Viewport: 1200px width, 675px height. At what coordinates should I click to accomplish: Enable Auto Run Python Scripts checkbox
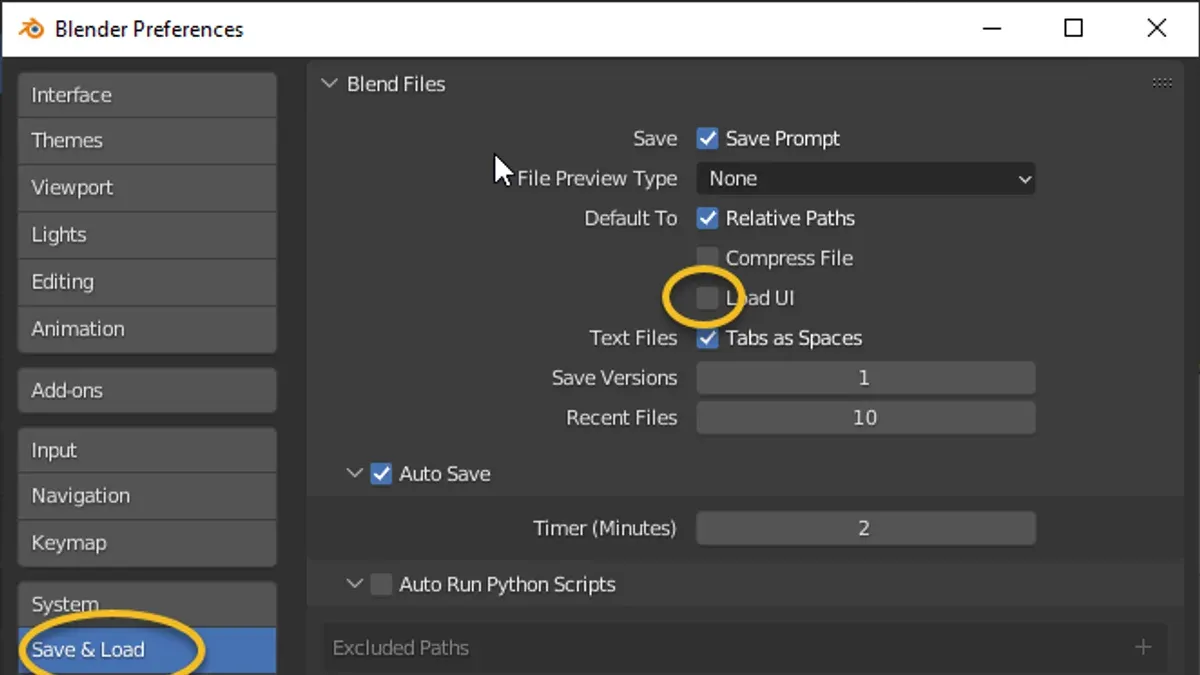381,584
